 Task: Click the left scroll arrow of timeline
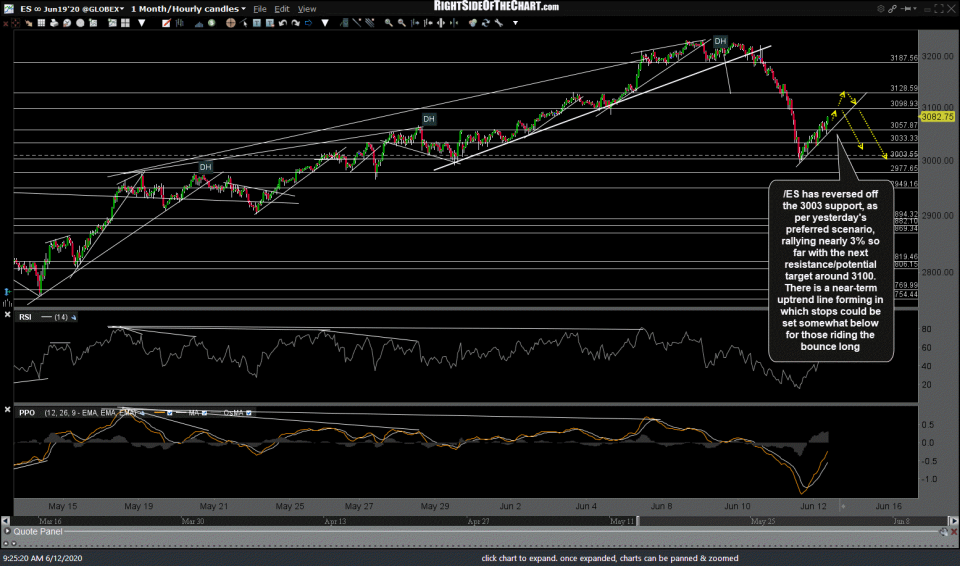6,521
